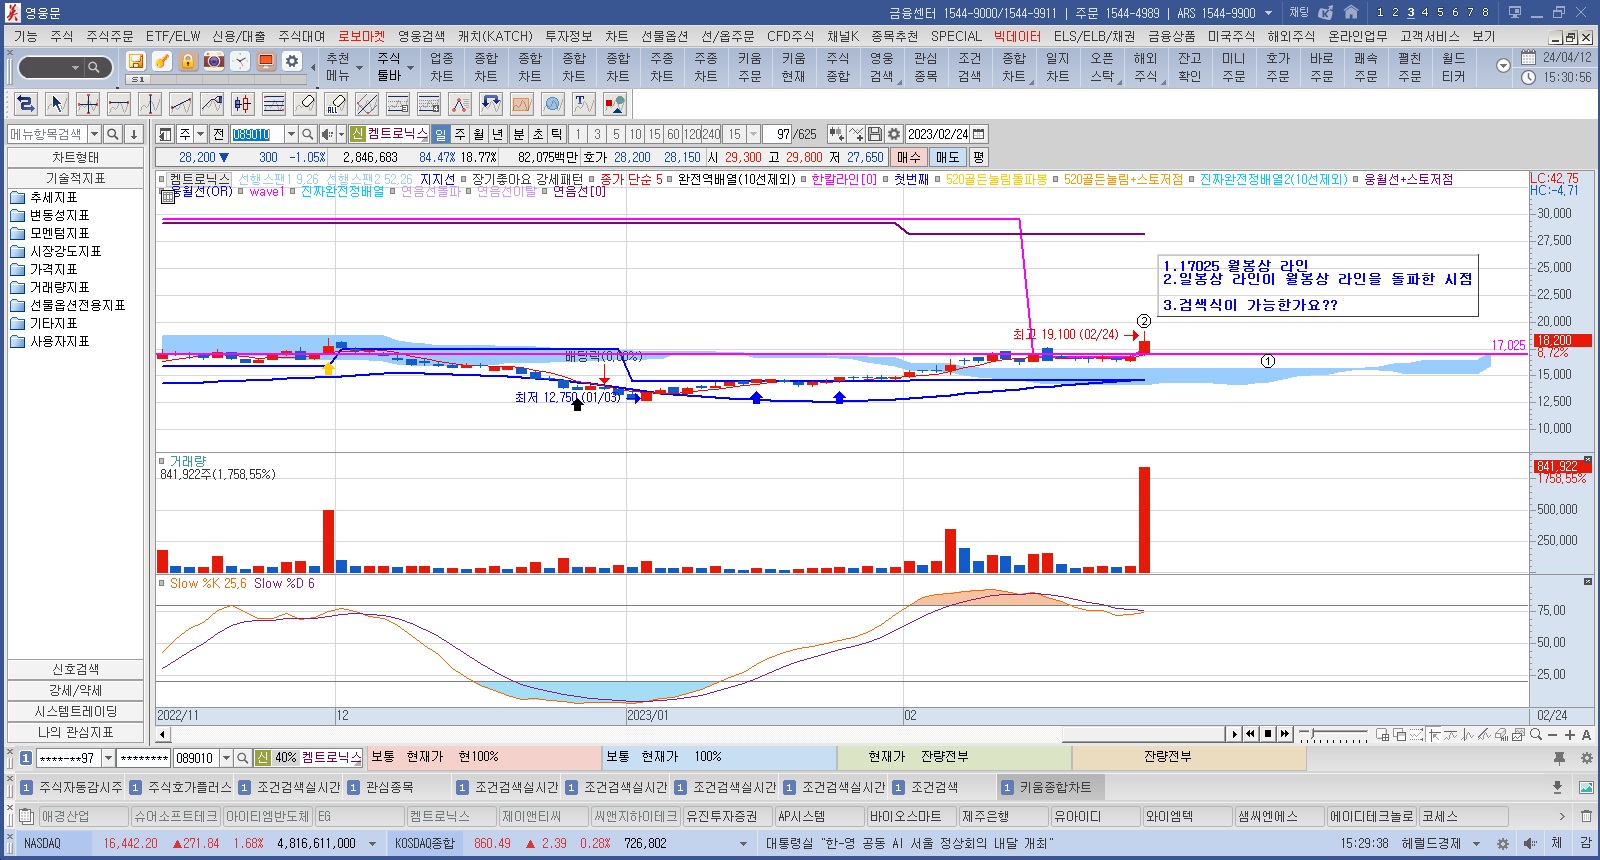This screenshot has height=860, width=1600.
Task: Switch chart to 월 monthly period
Action: click(479, 134)
